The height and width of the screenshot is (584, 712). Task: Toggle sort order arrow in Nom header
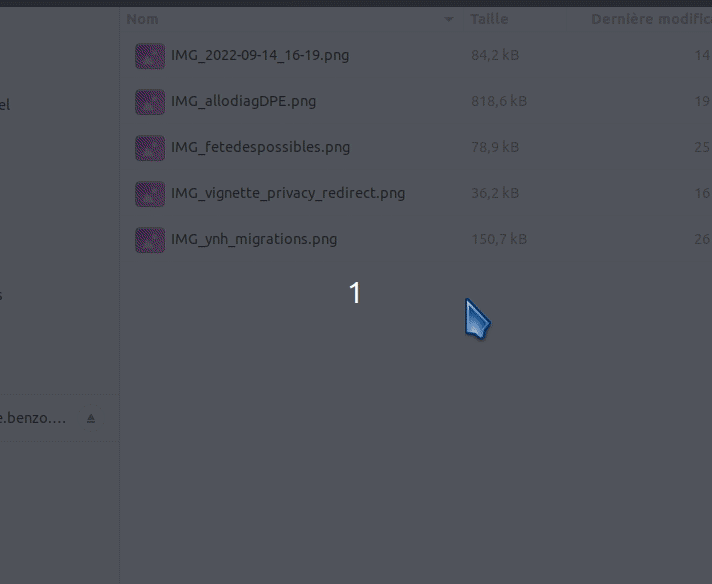click(x=448, y=19)
